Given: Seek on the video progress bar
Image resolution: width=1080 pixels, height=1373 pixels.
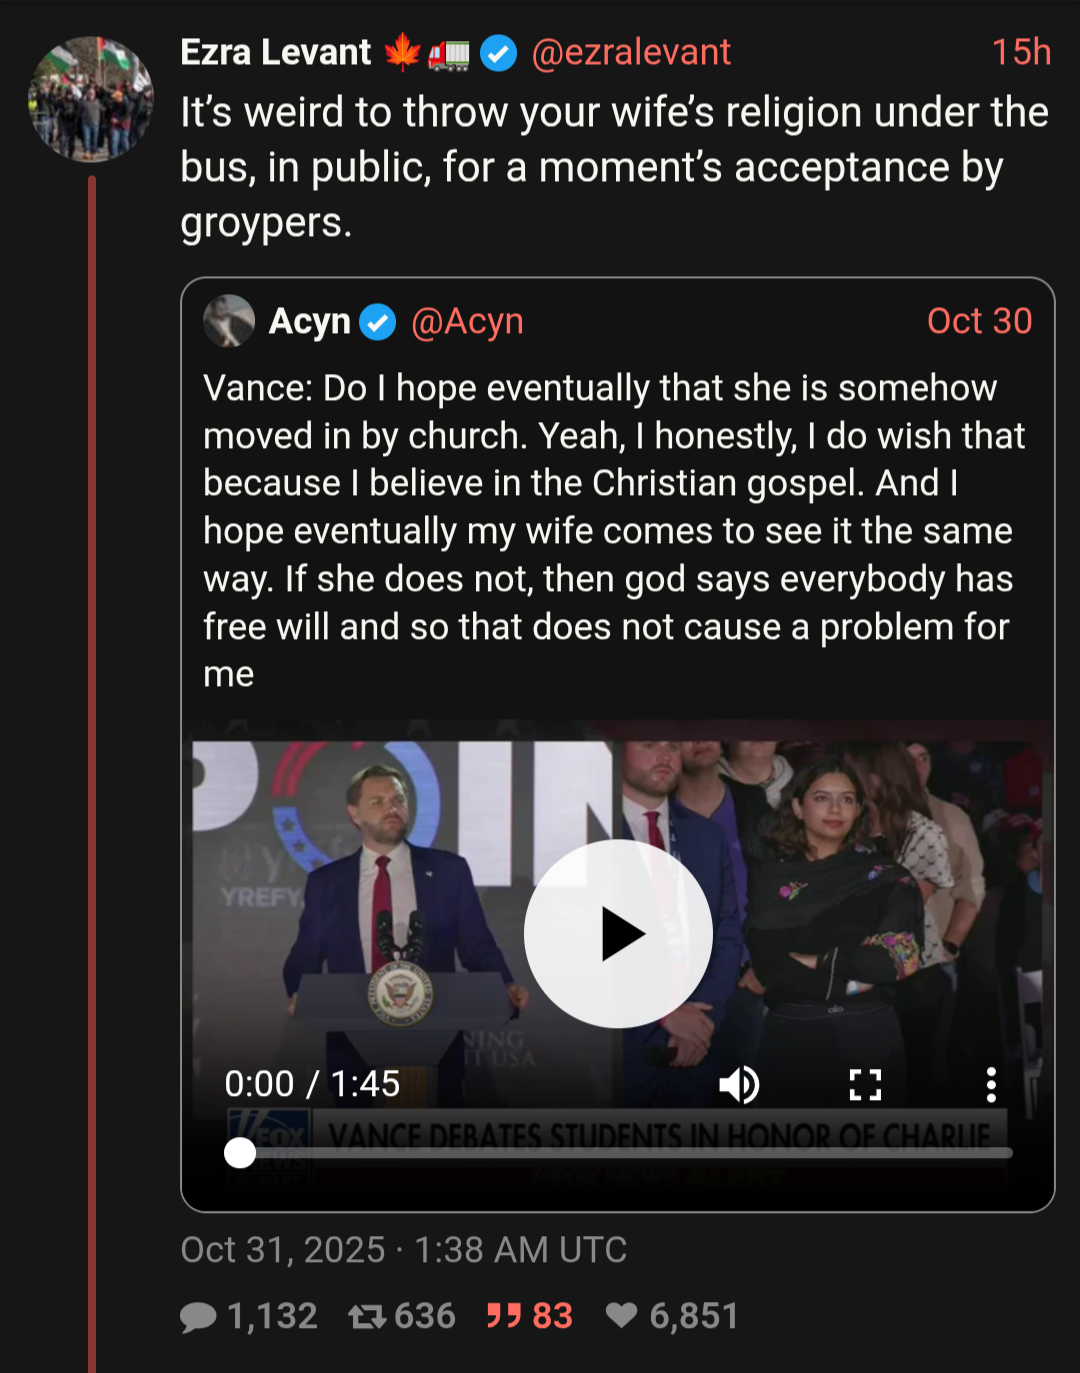Looking at the screenshot, I should click(x=620, y=1153).
